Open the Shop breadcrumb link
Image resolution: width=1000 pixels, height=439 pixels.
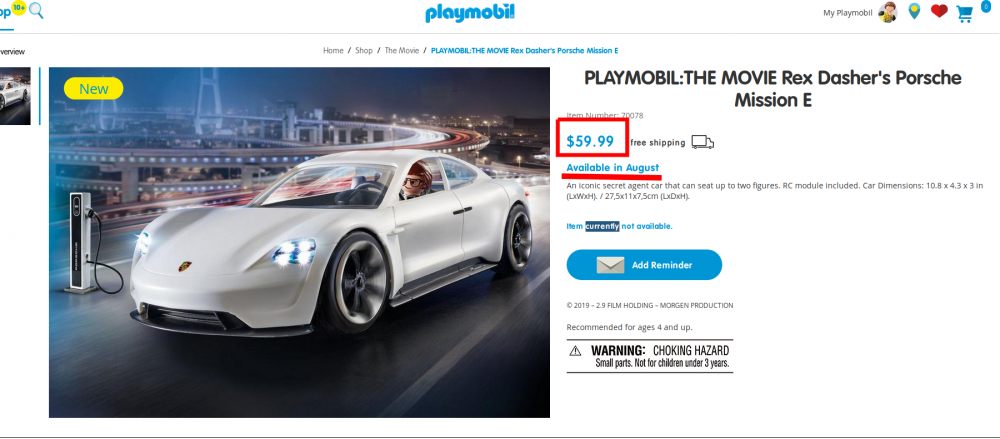(x=364, y=50)
